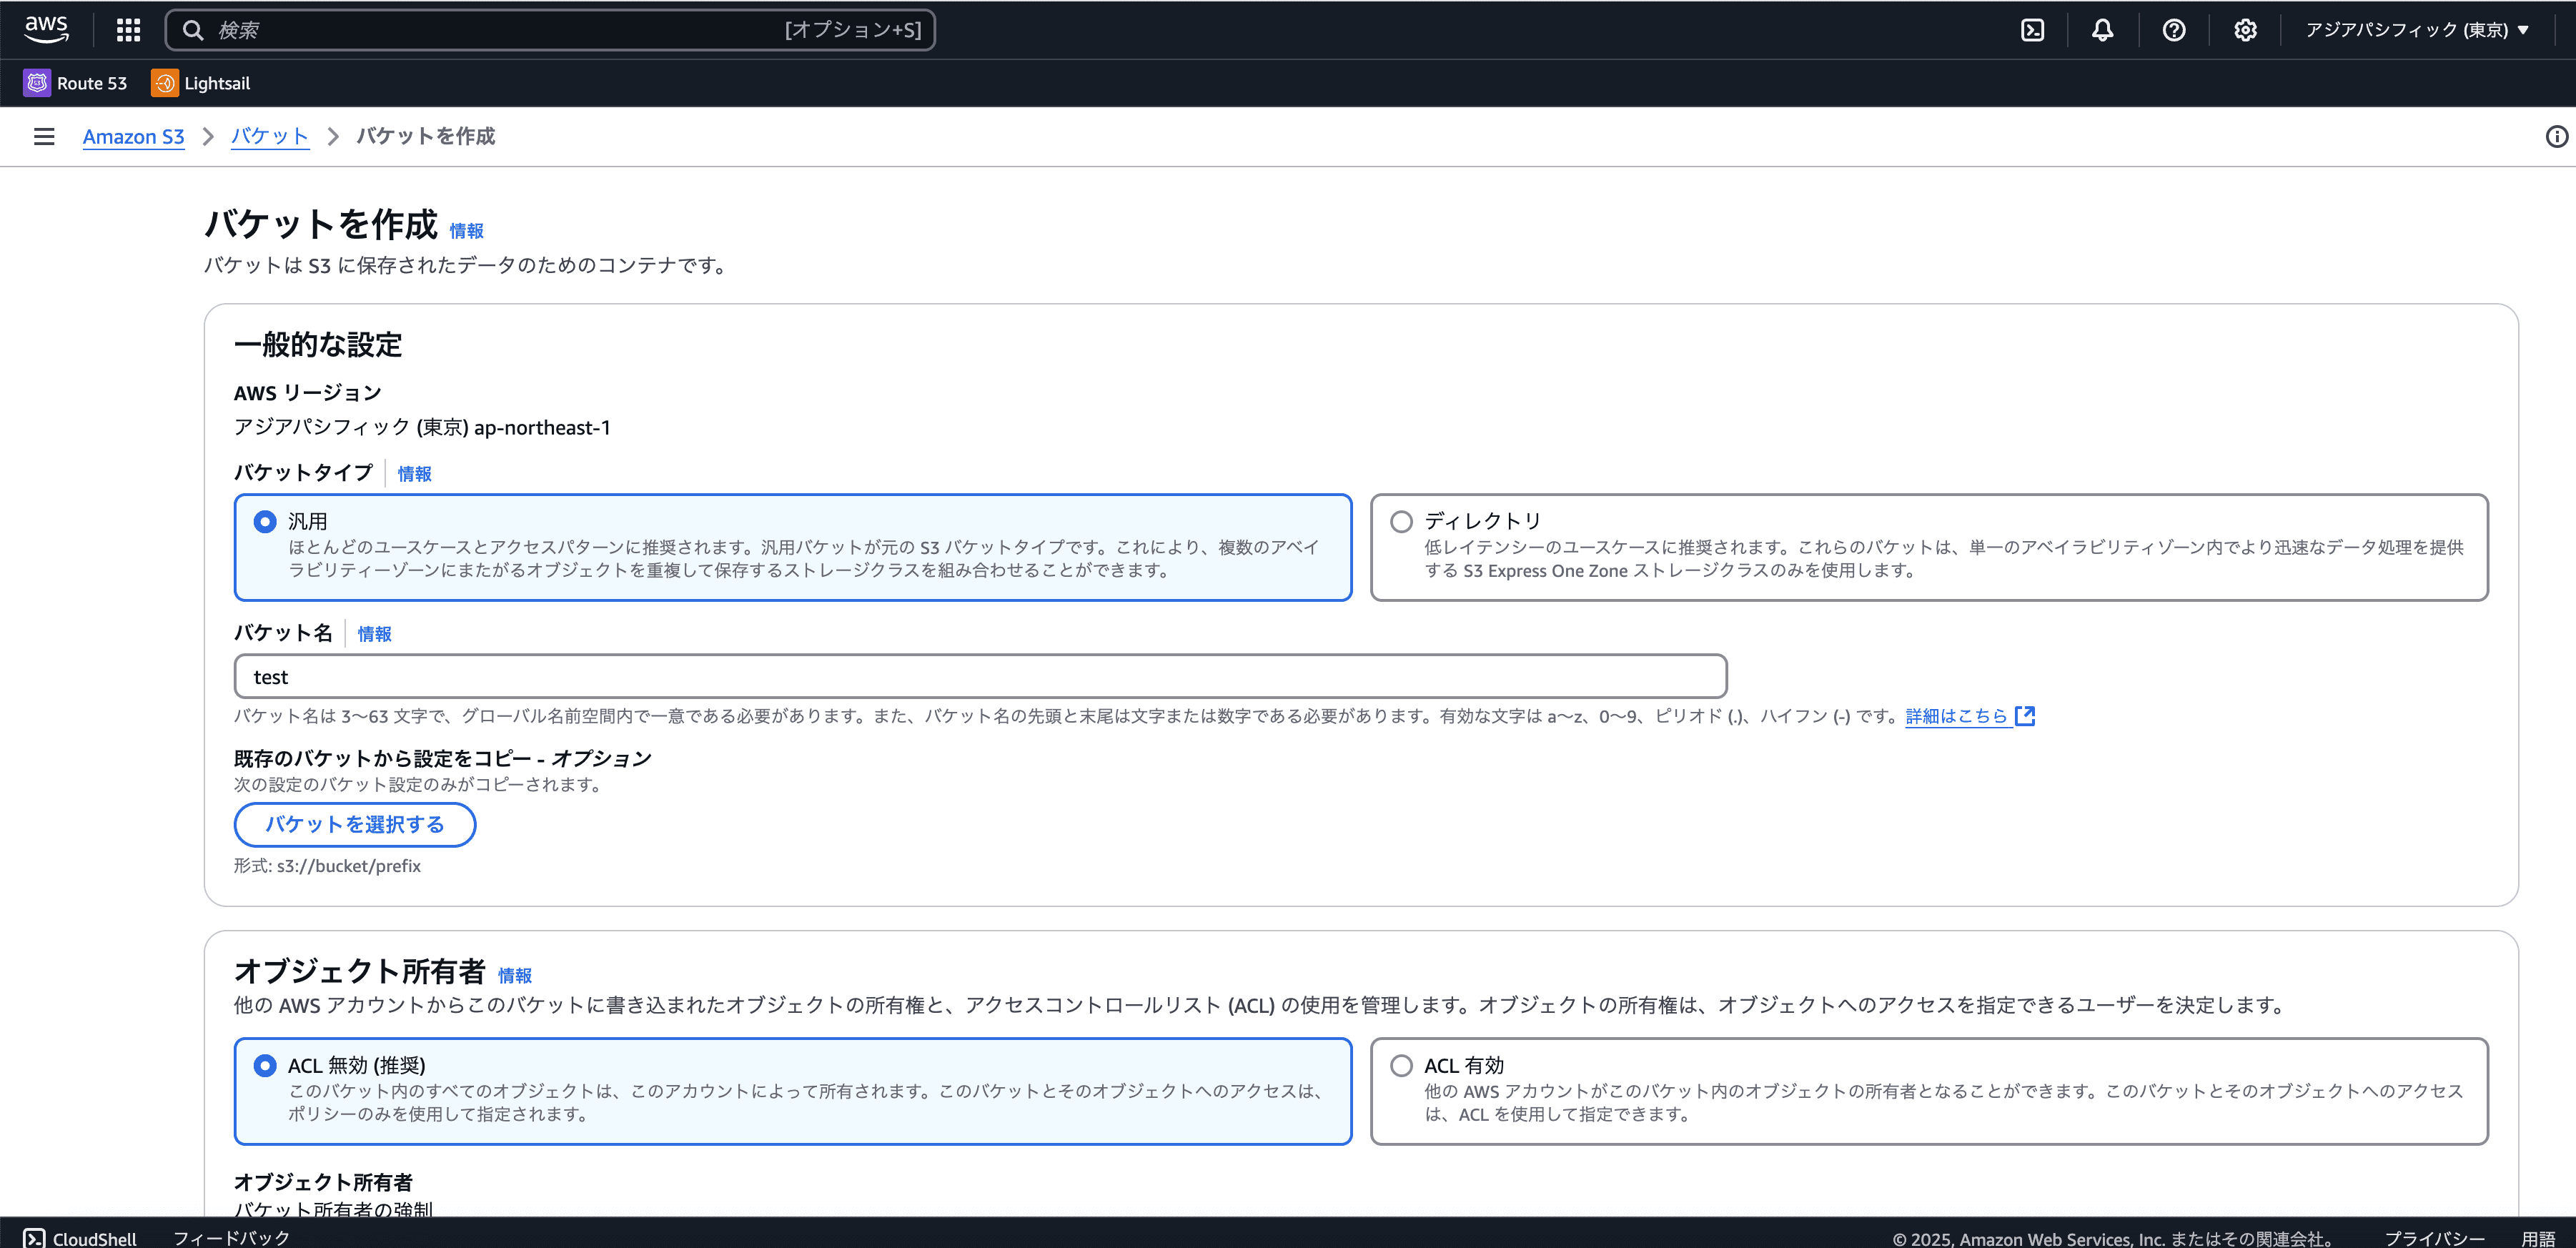Click the external link icon beside 詳細はこちら
Viewport: 2576px width, 1248px height.
[x=2025, y=716]
